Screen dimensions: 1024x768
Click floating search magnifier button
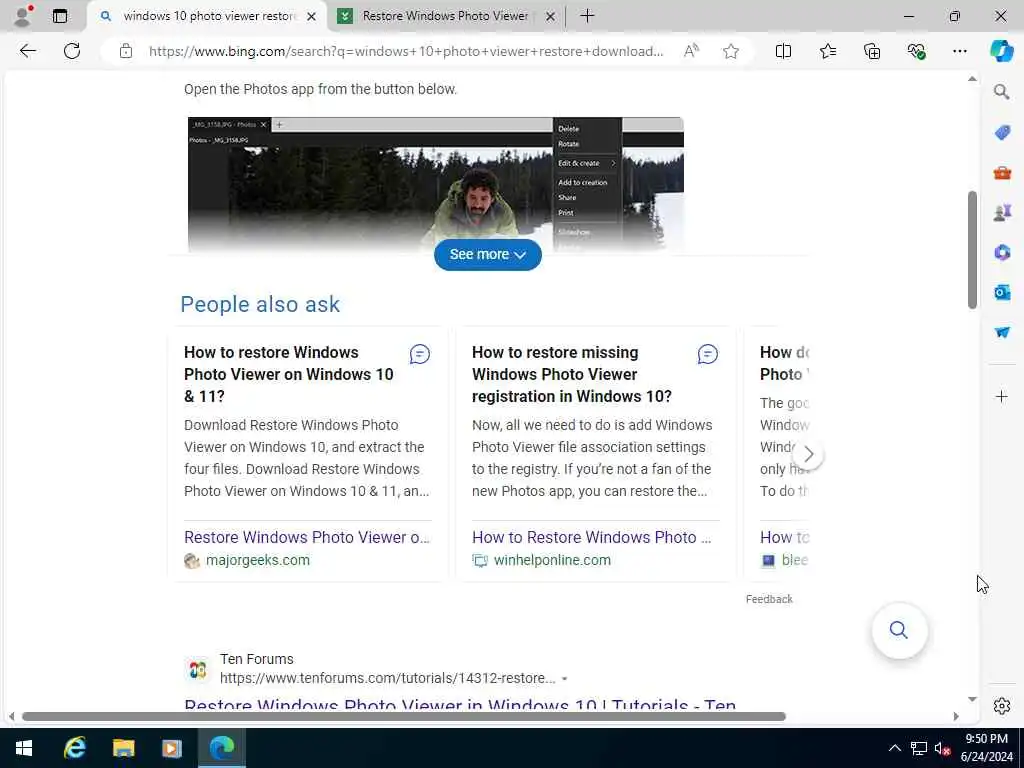coord(899,630)
